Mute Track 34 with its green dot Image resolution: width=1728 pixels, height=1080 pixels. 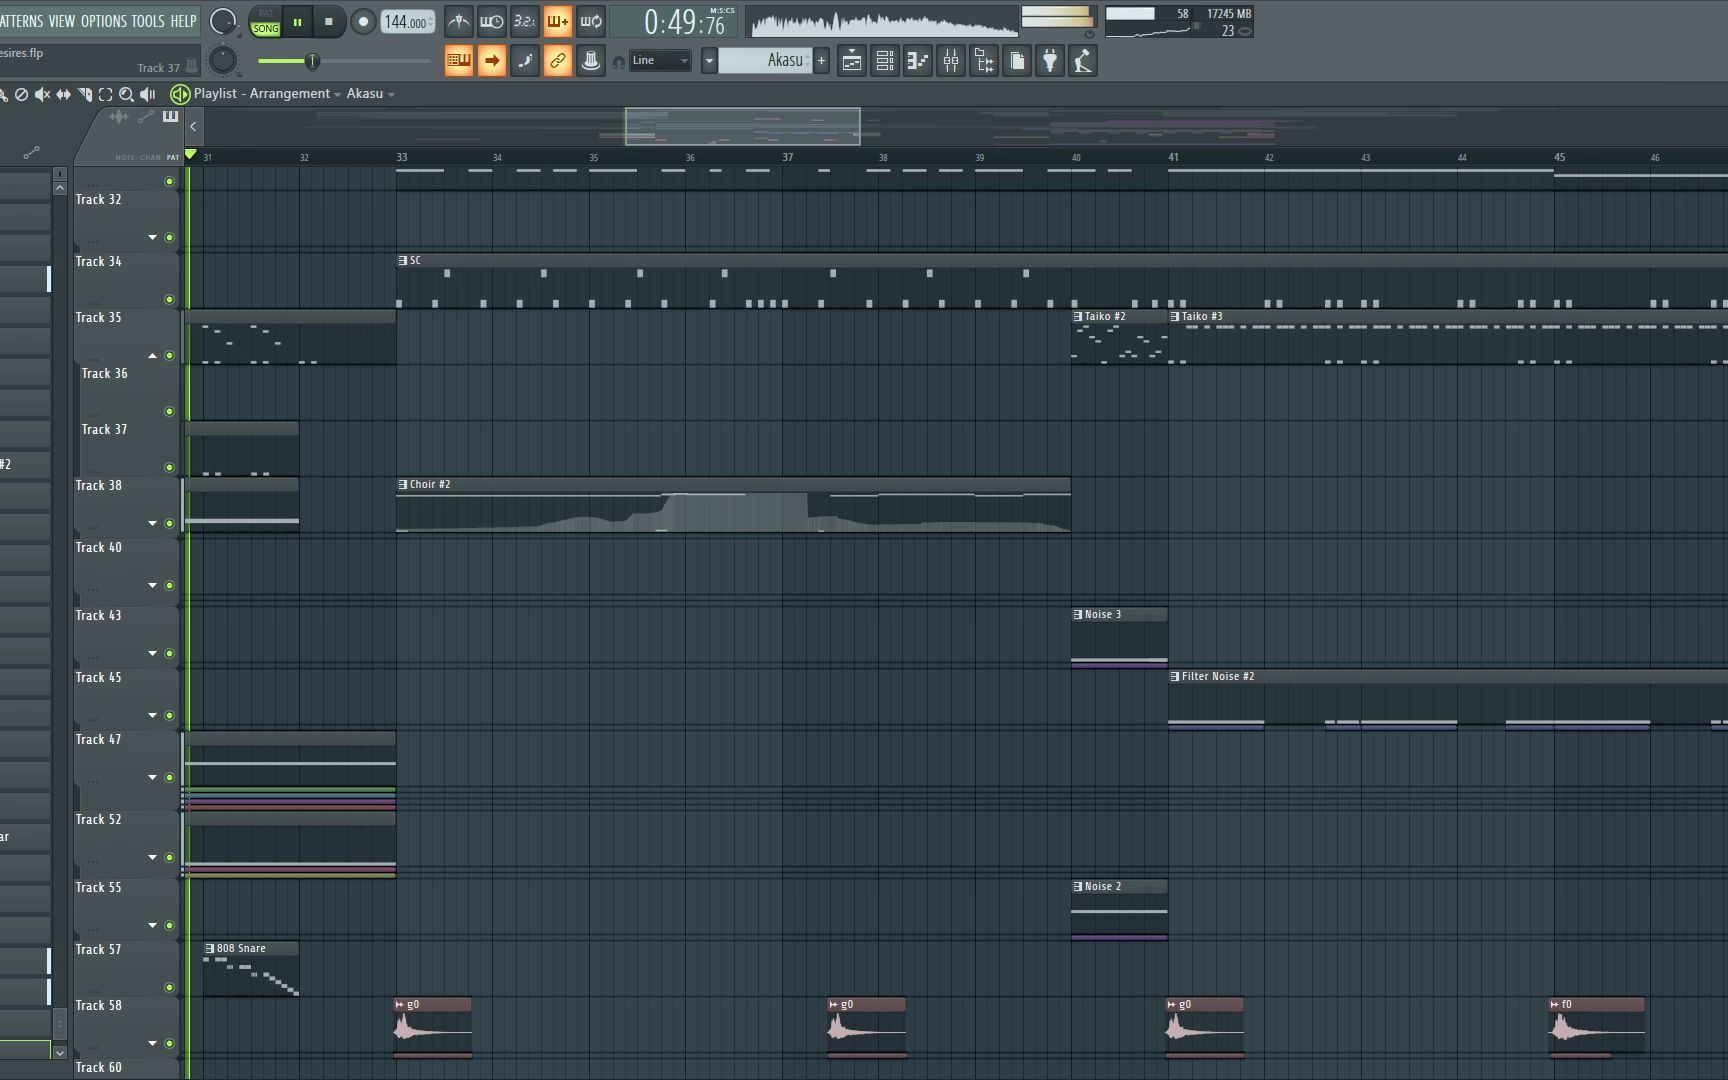click(169, 299)
